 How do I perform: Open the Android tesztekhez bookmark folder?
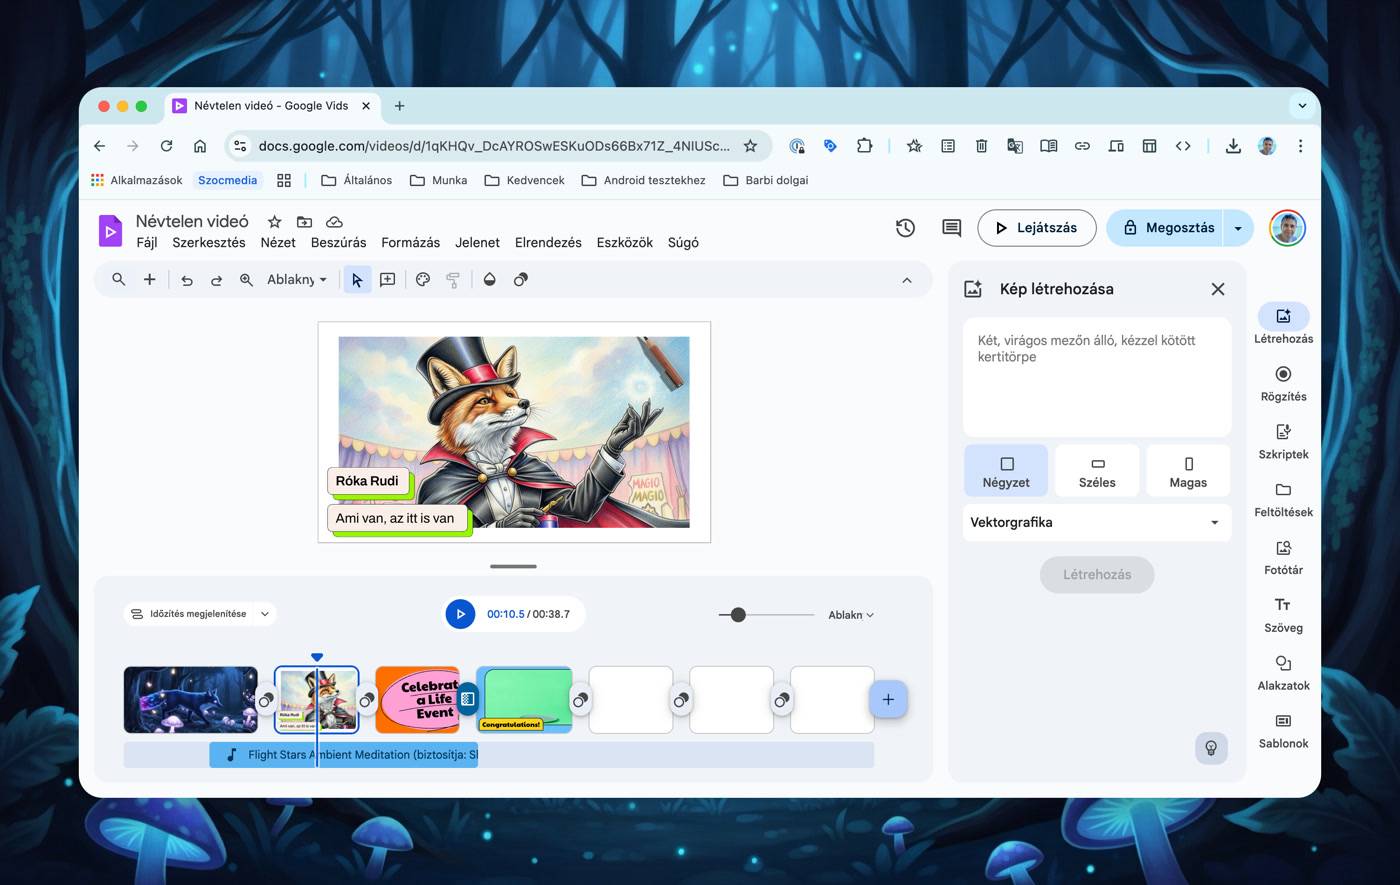[x=644, y=180]
